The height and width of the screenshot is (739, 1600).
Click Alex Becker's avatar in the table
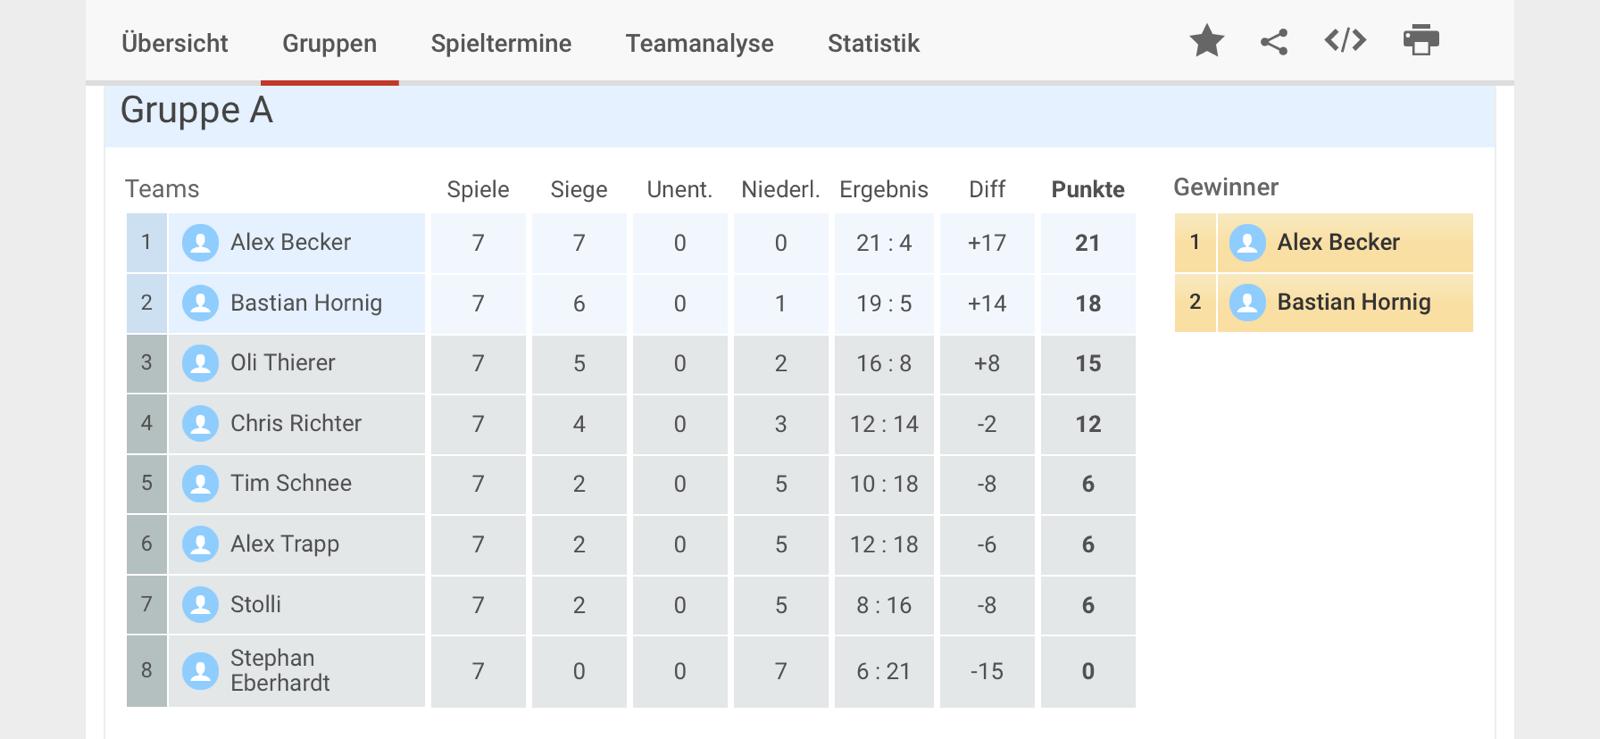coord(200,243)
